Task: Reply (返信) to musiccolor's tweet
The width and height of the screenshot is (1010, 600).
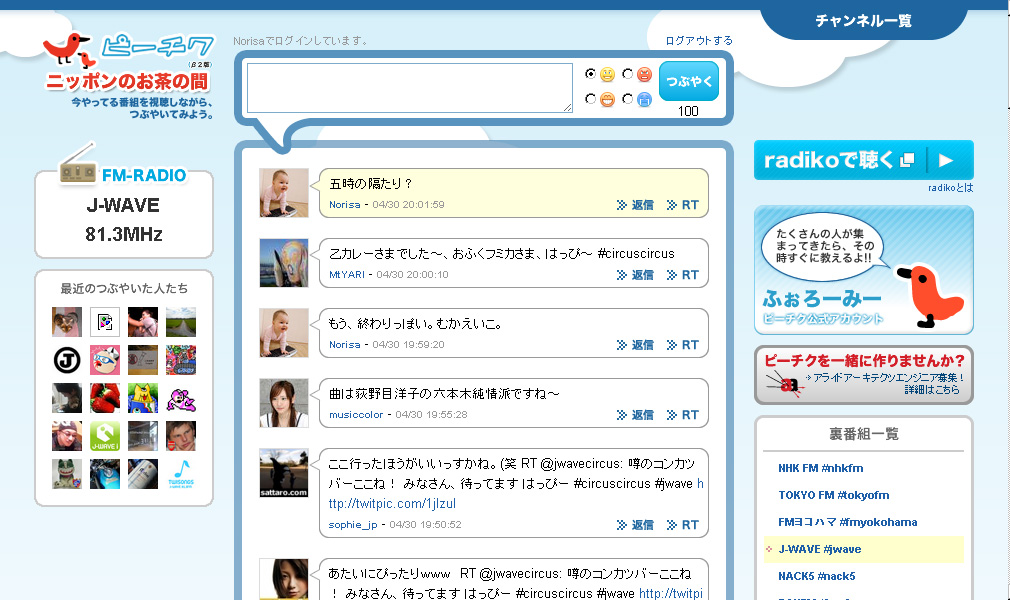Action: click(x=635, y=415)
